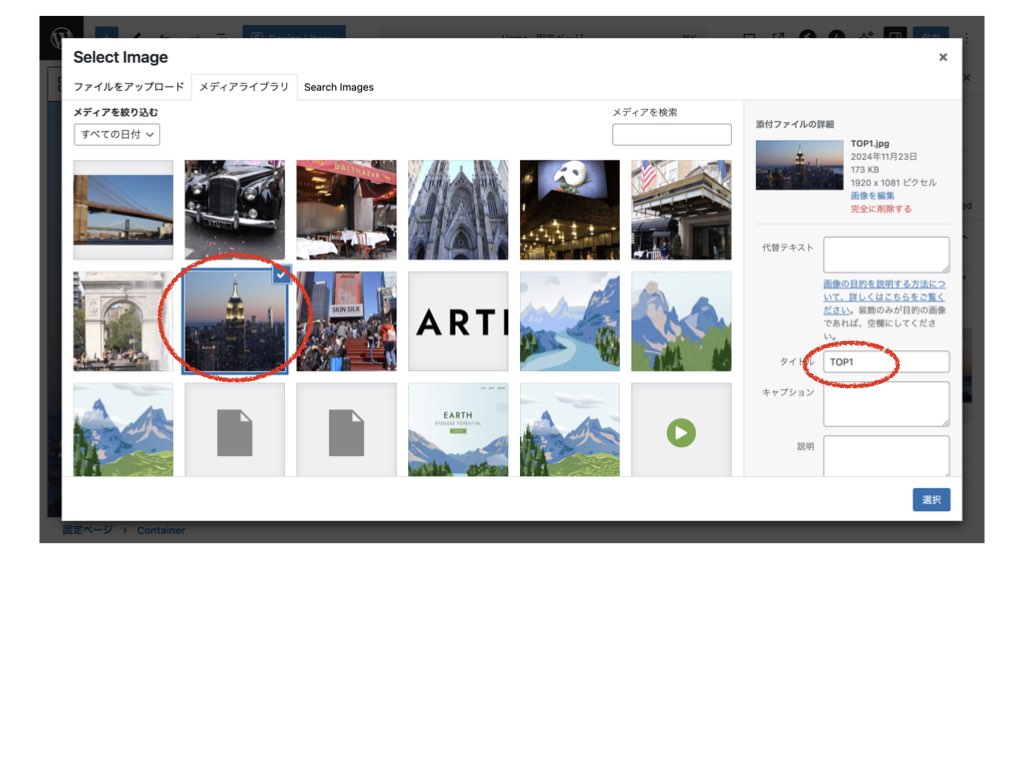Click the キャプション text area

point(885,403)
